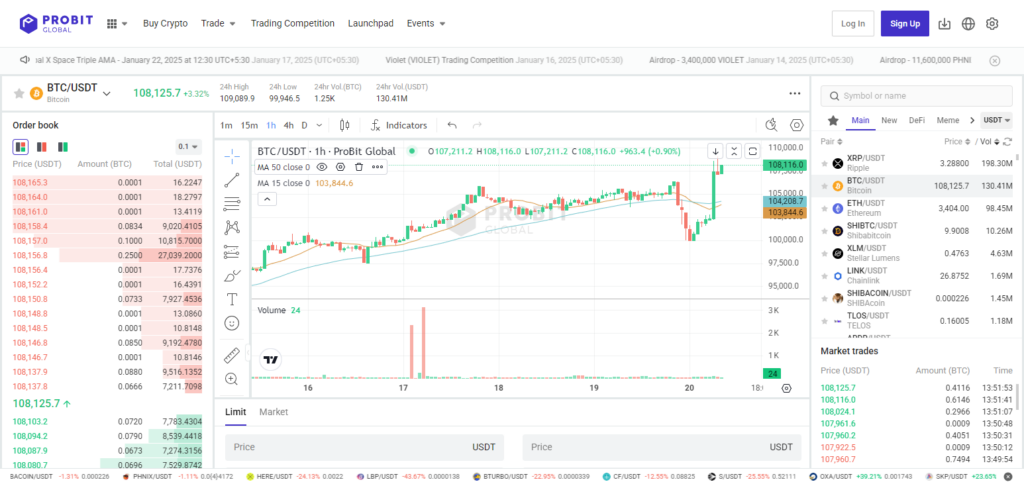Open the Trading Competition page
The height and width of the screenshot is (484, 1024).
(x=293, y=24)
